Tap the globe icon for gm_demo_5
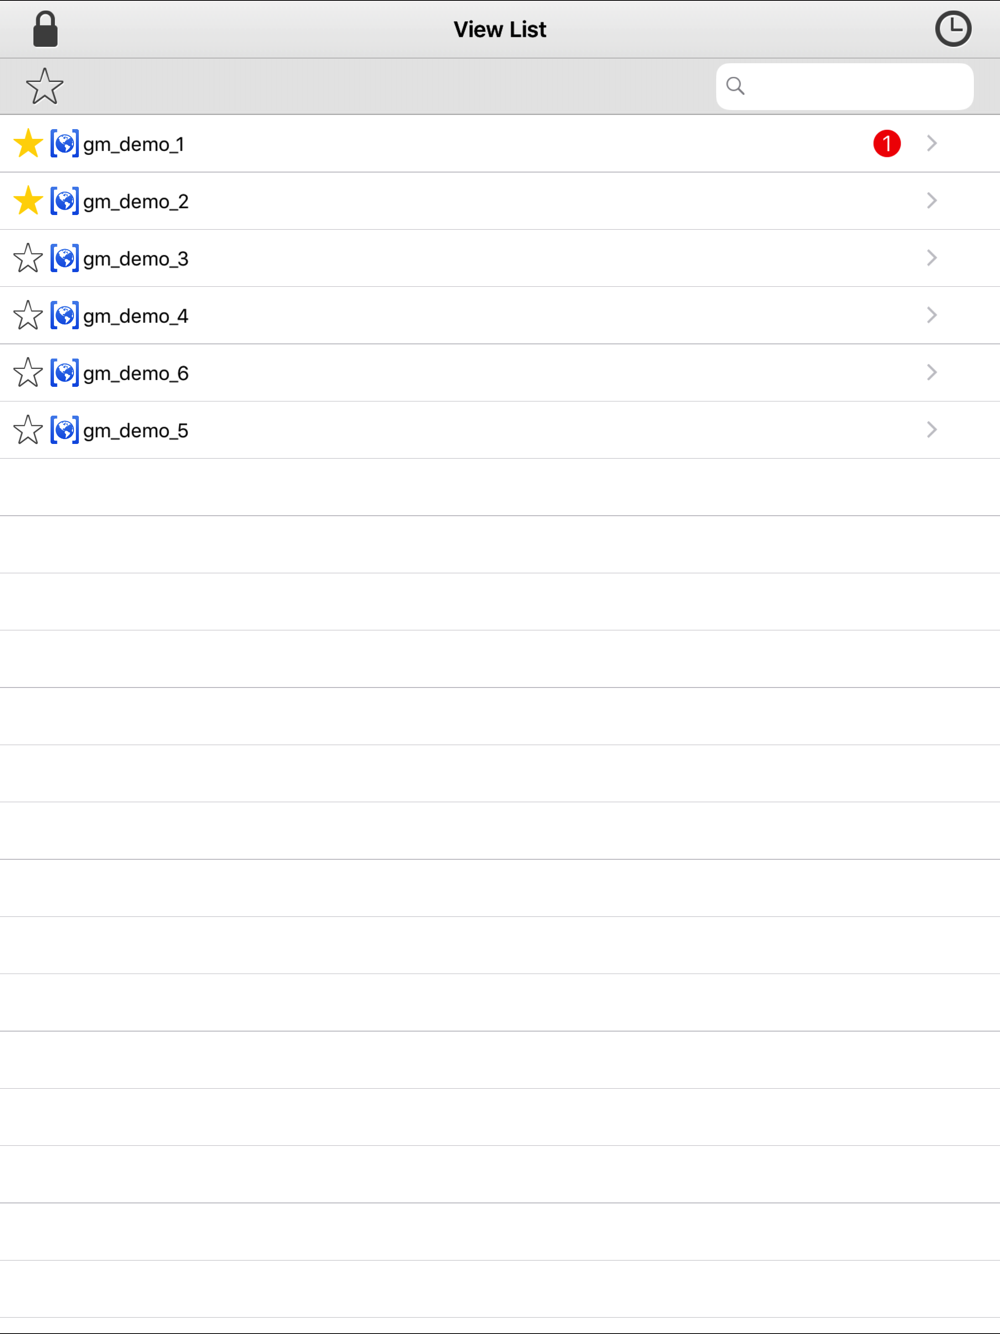This screenshot has width=1000, height=1334. tap(65, 431)
